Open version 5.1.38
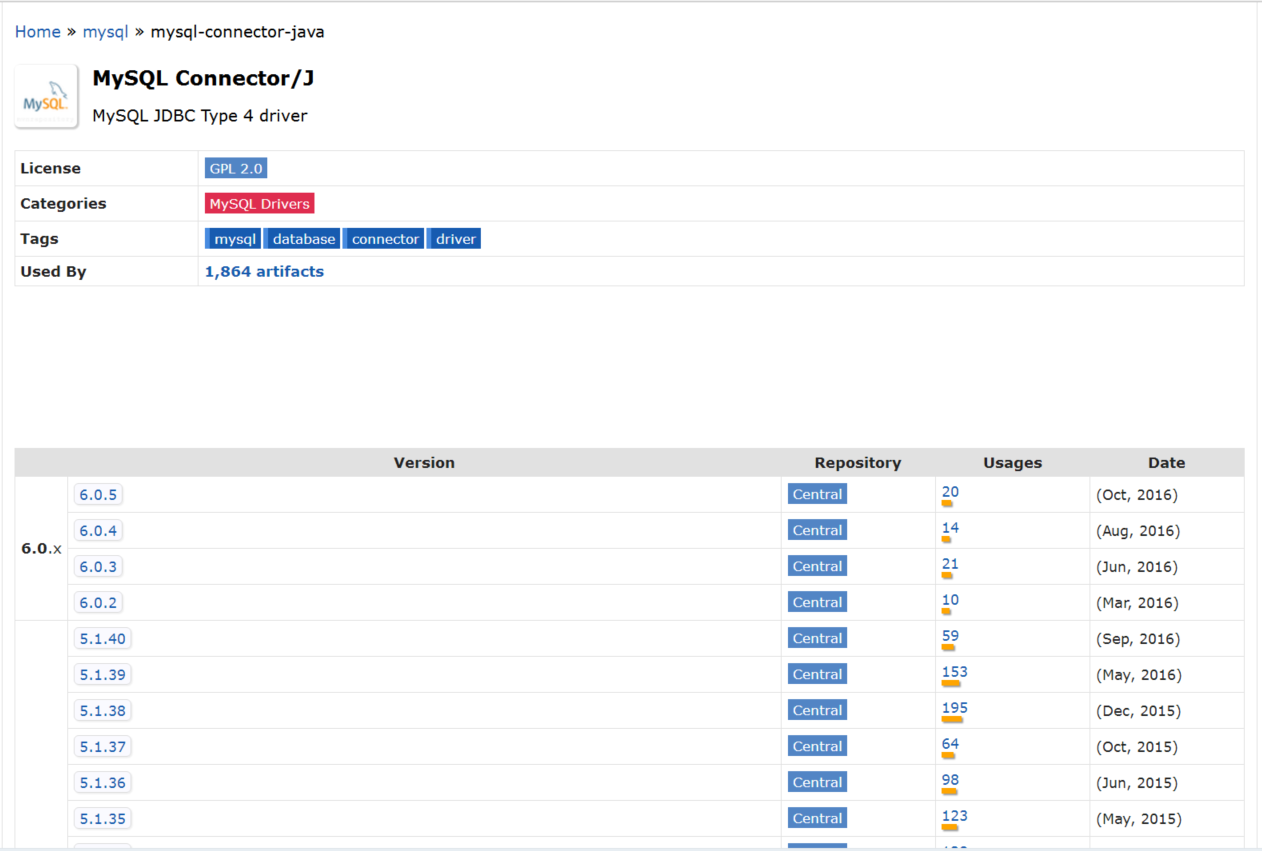This screenshot has width=1262, height=851. pos(103,711)
